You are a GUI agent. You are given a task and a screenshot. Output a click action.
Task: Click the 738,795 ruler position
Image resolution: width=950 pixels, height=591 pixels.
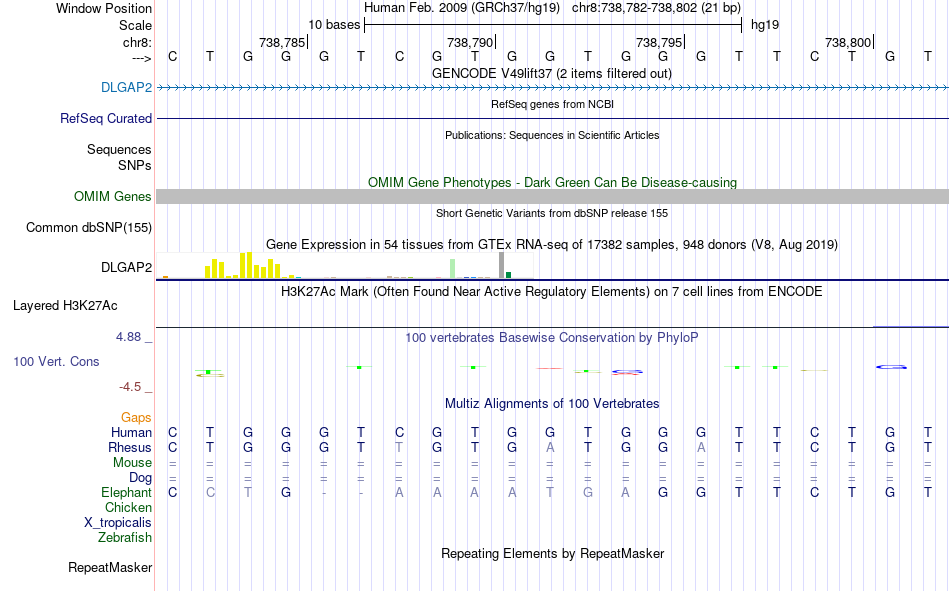point(660,42)
